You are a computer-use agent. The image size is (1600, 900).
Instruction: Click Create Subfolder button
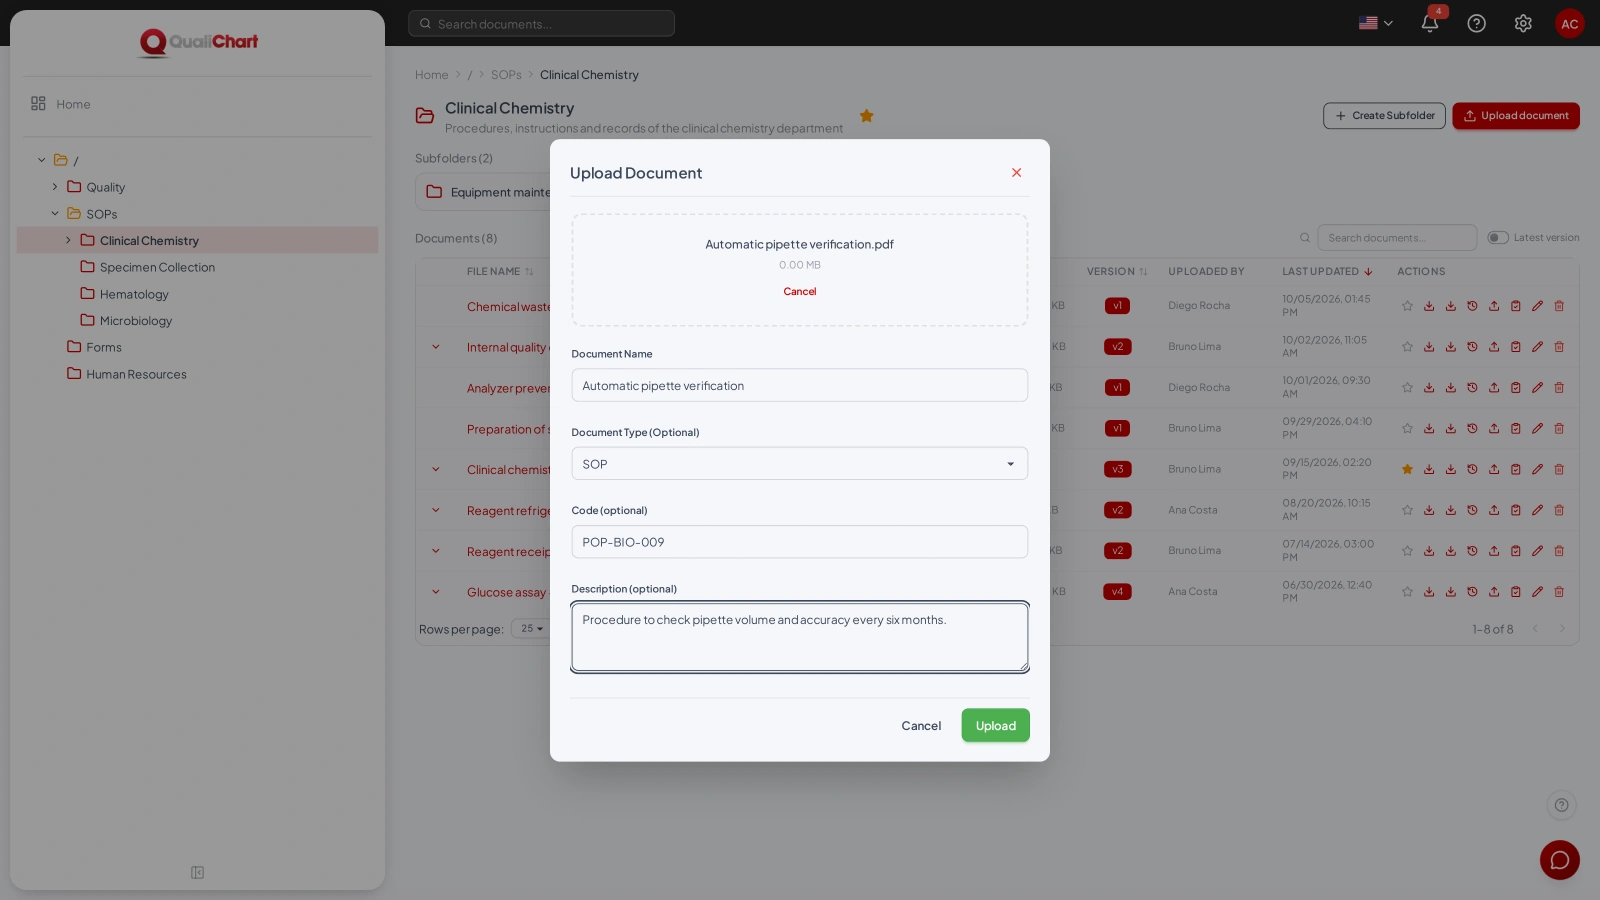click(1384, 116)
